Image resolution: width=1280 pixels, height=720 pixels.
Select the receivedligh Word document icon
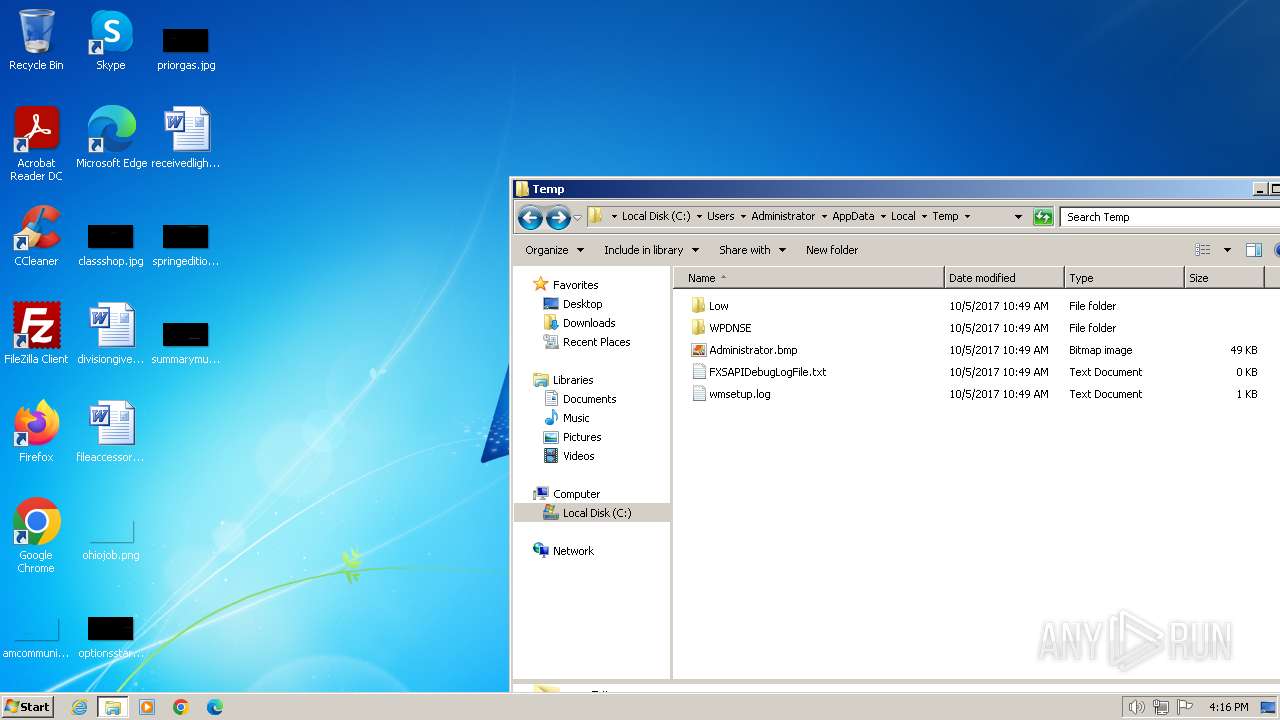(x=186, y=138)
